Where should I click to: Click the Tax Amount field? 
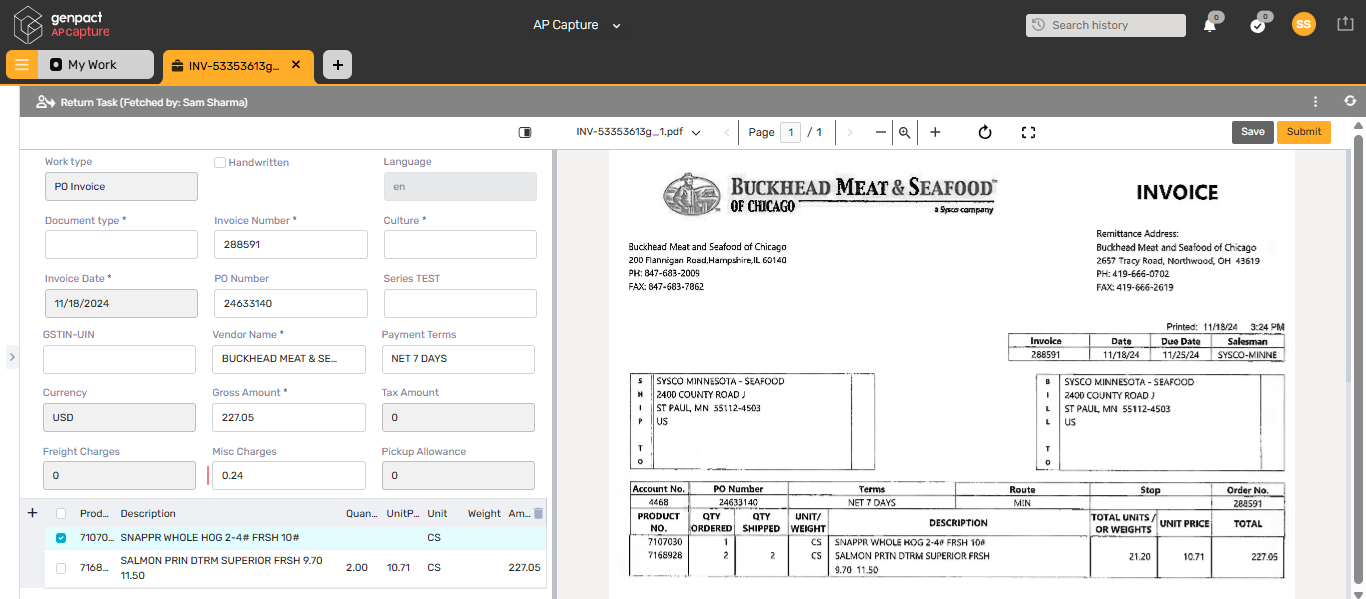(458, 418)
